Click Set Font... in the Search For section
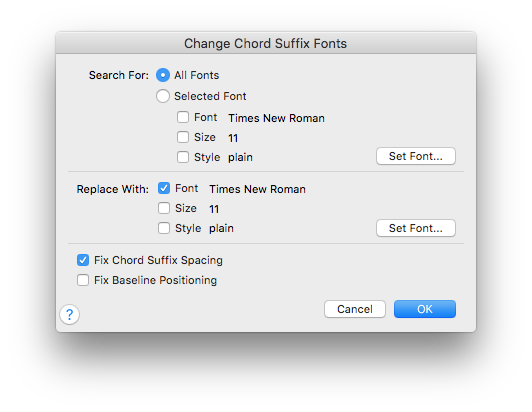 416,156
